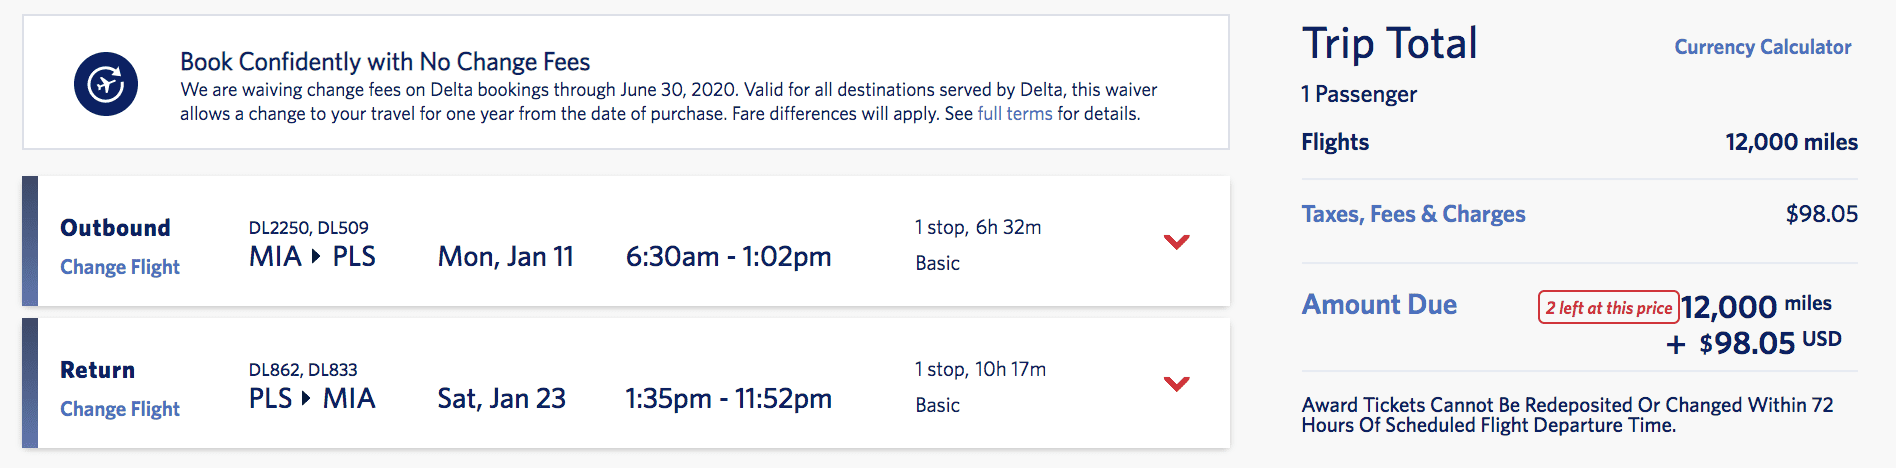Select the MIA to PLS route arrow
This screenshot has height=468, width=1896.
[316, 257]
